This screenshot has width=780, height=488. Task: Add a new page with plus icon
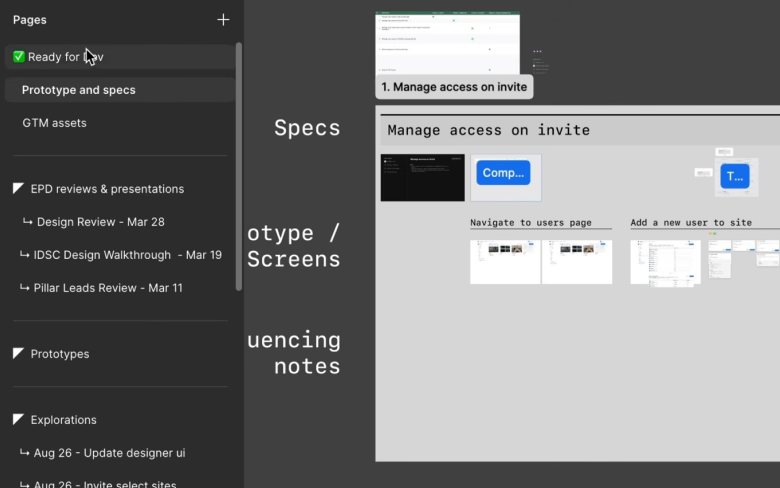pyautogui.click(x=223, y=20)
